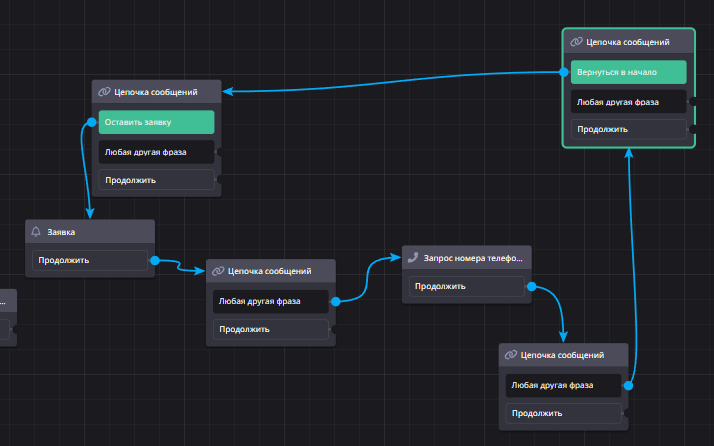Image resolution: width=714 pixels, height=446 pixels.
Task: Click blue output port of phone request's Продолжить
Action: pyautogui.click(x=531, y=287)
